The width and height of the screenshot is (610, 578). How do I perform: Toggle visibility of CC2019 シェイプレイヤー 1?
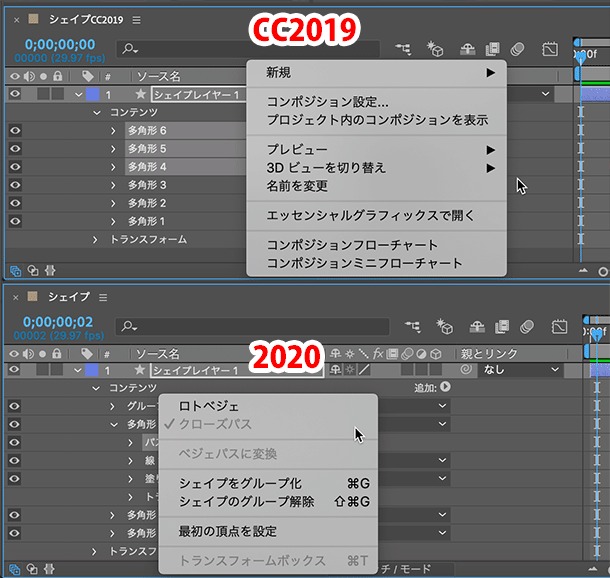15,94
